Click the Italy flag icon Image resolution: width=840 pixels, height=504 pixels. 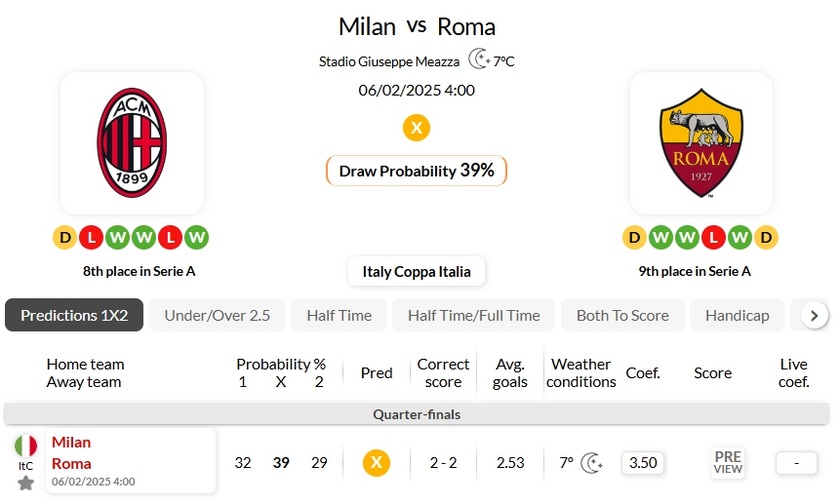pyautogui.click(x=26, y=446)
